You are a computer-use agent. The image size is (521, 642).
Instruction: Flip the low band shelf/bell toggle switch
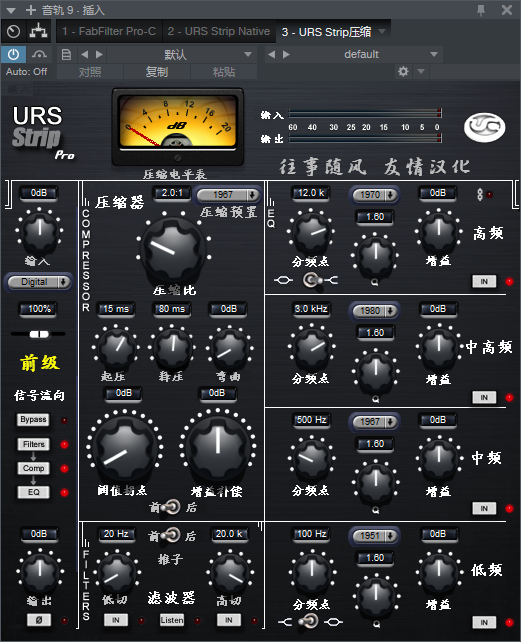click(309, 622)
